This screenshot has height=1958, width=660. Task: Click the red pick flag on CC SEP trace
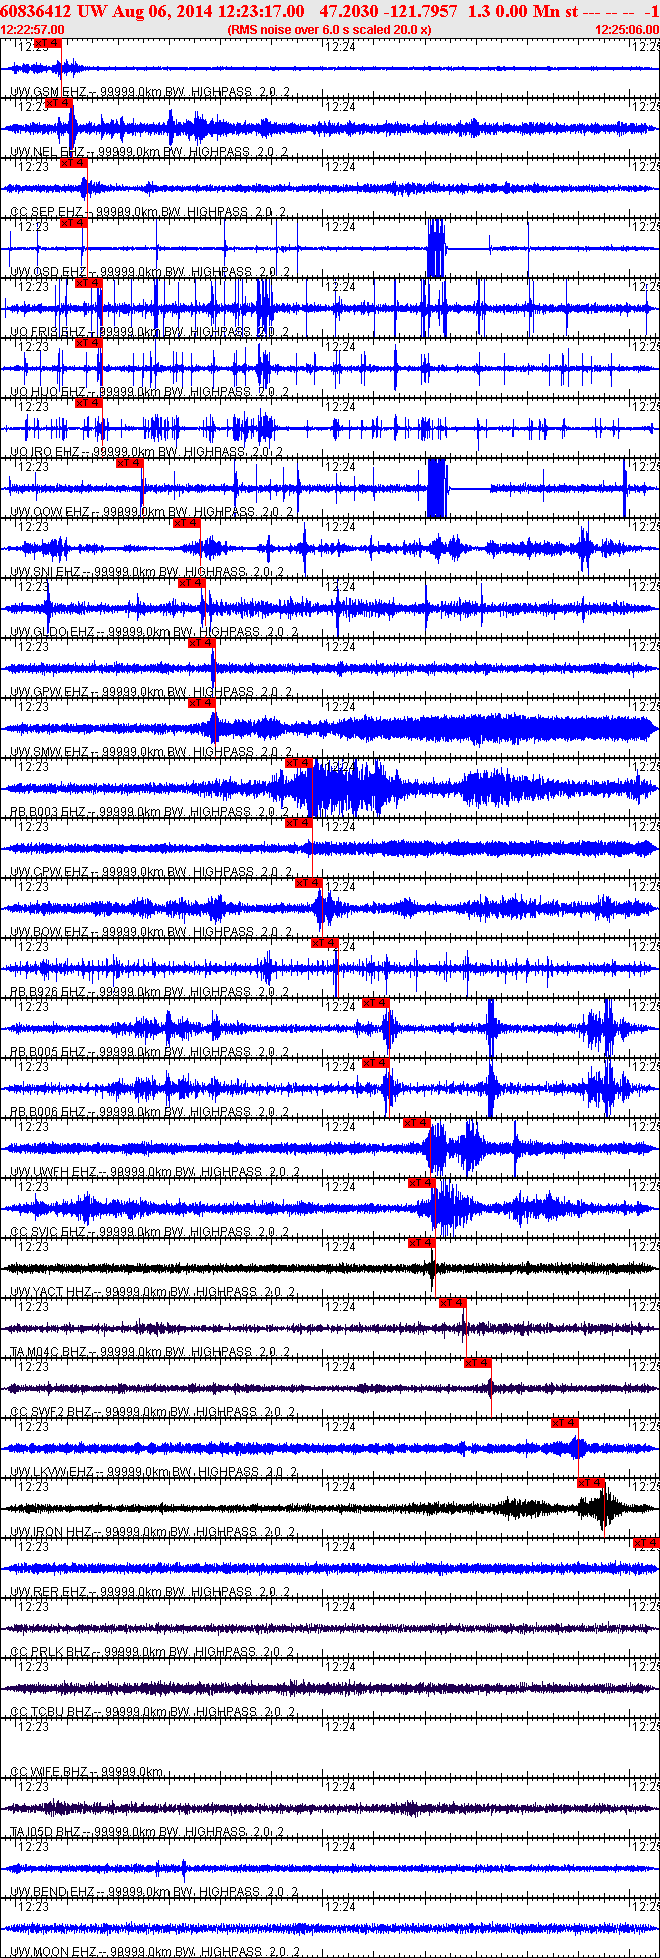click(x=74, y=163)
